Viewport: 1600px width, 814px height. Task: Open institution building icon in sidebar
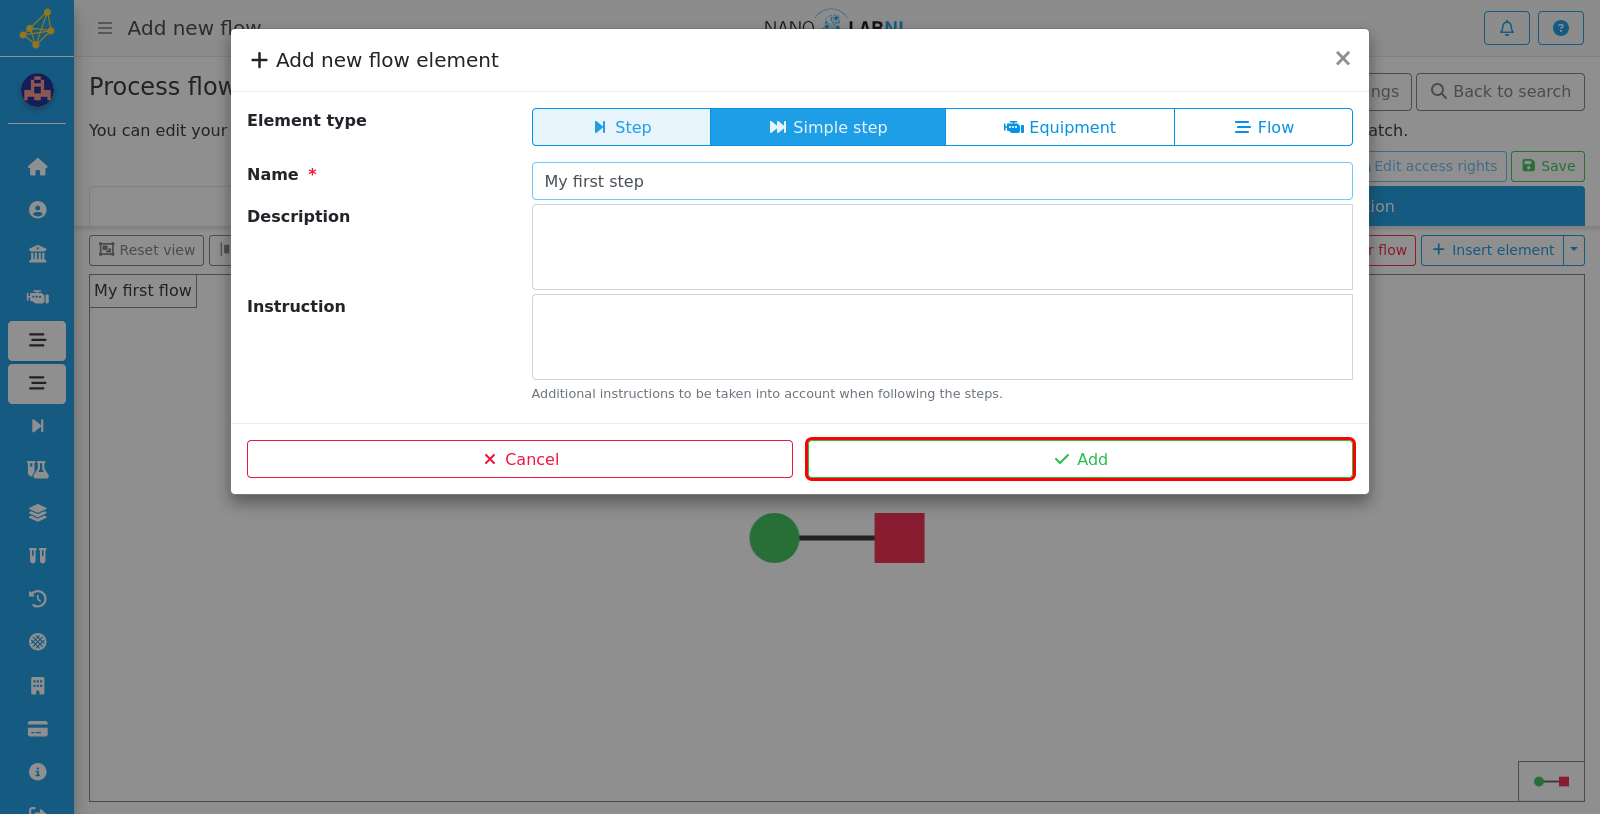pos(37,254)
